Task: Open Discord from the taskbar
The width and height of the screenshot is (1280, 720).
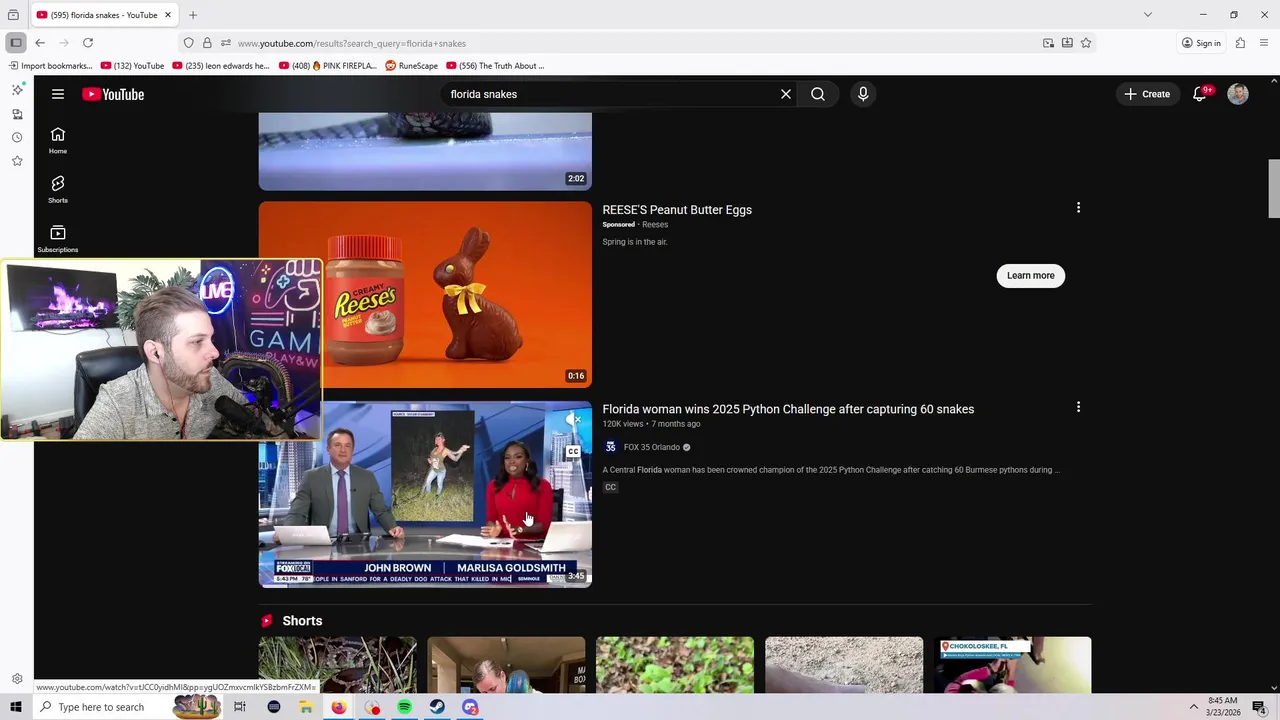Action: coord(470,707)
